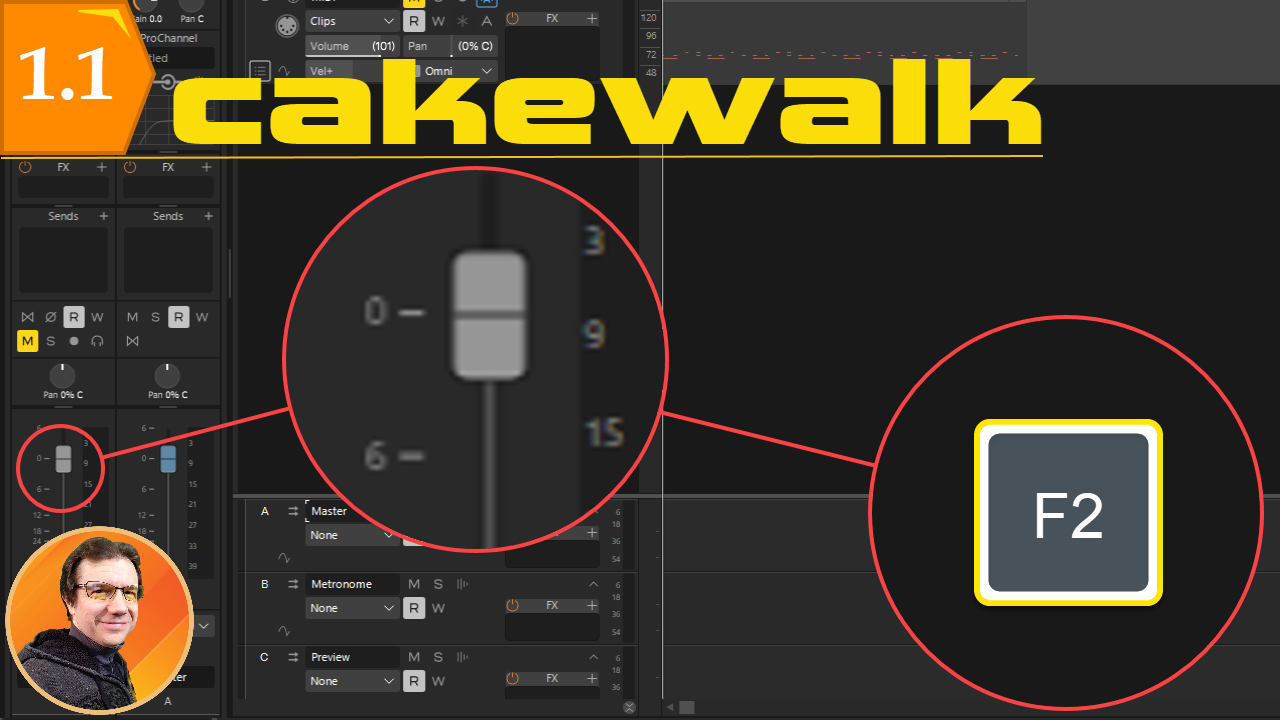1280x720 pixels.
Task: Solo the left mixer strip
Action: point(51,341)
